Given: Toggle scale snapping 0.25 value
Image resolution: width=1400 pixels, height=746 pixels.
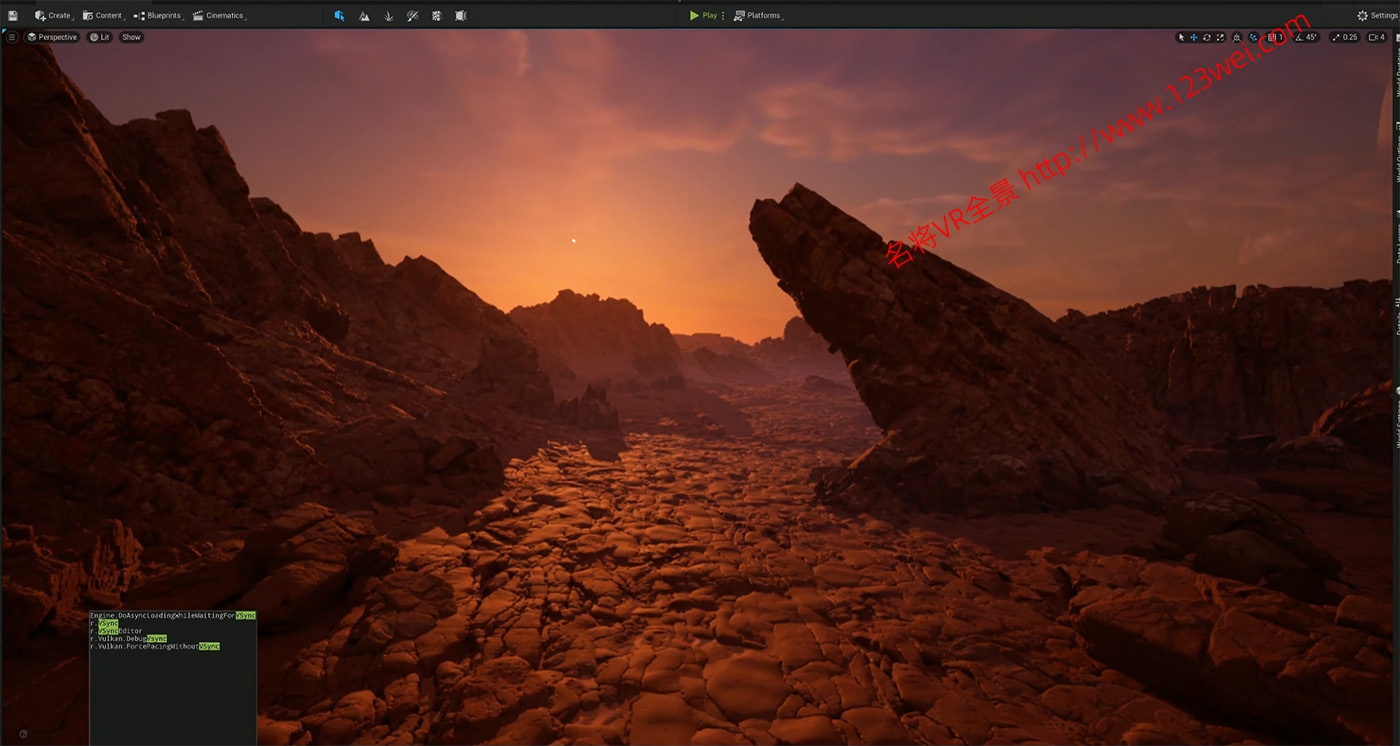Looking at the screenshot, I should point(1345,37).
